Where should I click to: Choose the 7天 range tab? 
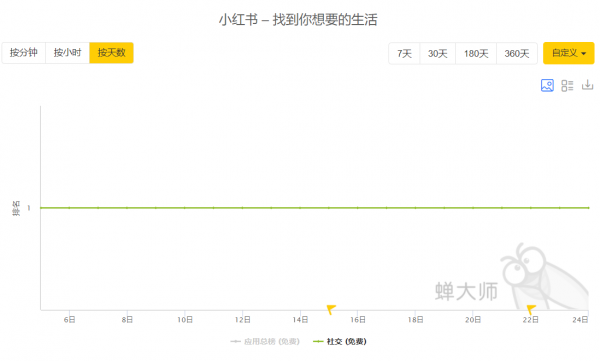[404, 54]
